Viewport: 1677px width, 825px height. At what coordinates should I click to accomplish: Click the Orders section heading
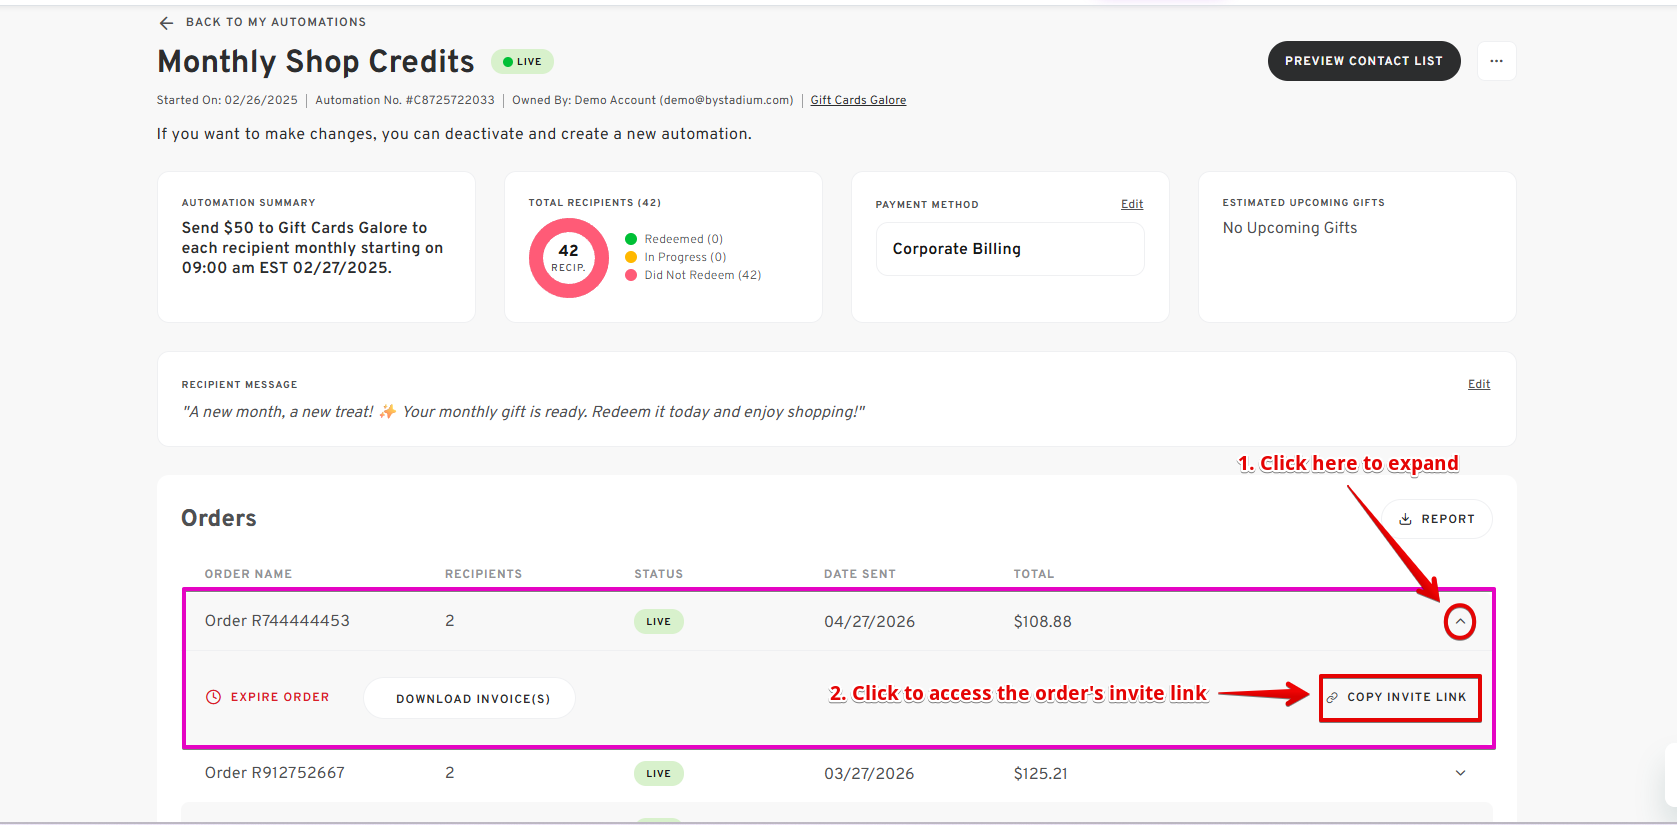219,518
